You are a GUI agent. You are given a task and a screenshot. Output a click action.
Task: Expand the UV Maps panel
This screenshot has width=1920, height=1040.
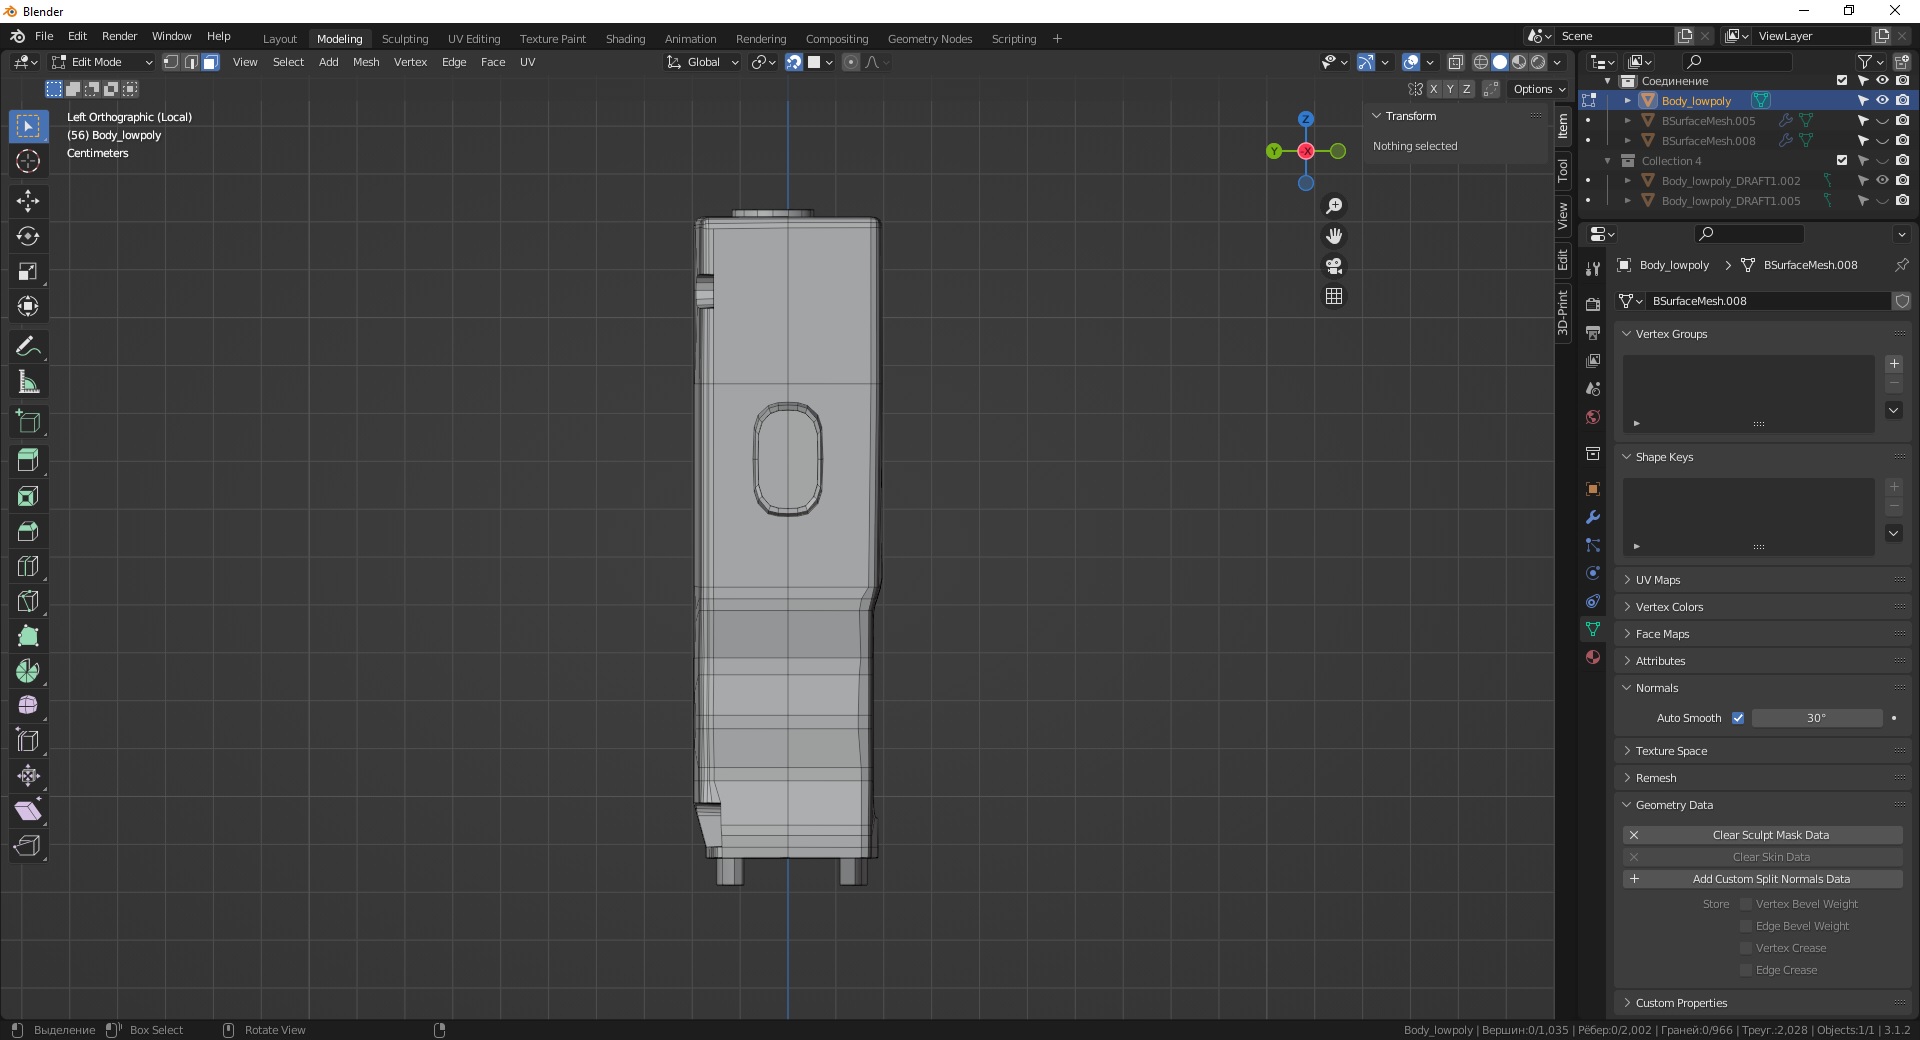click(1658, 580)
